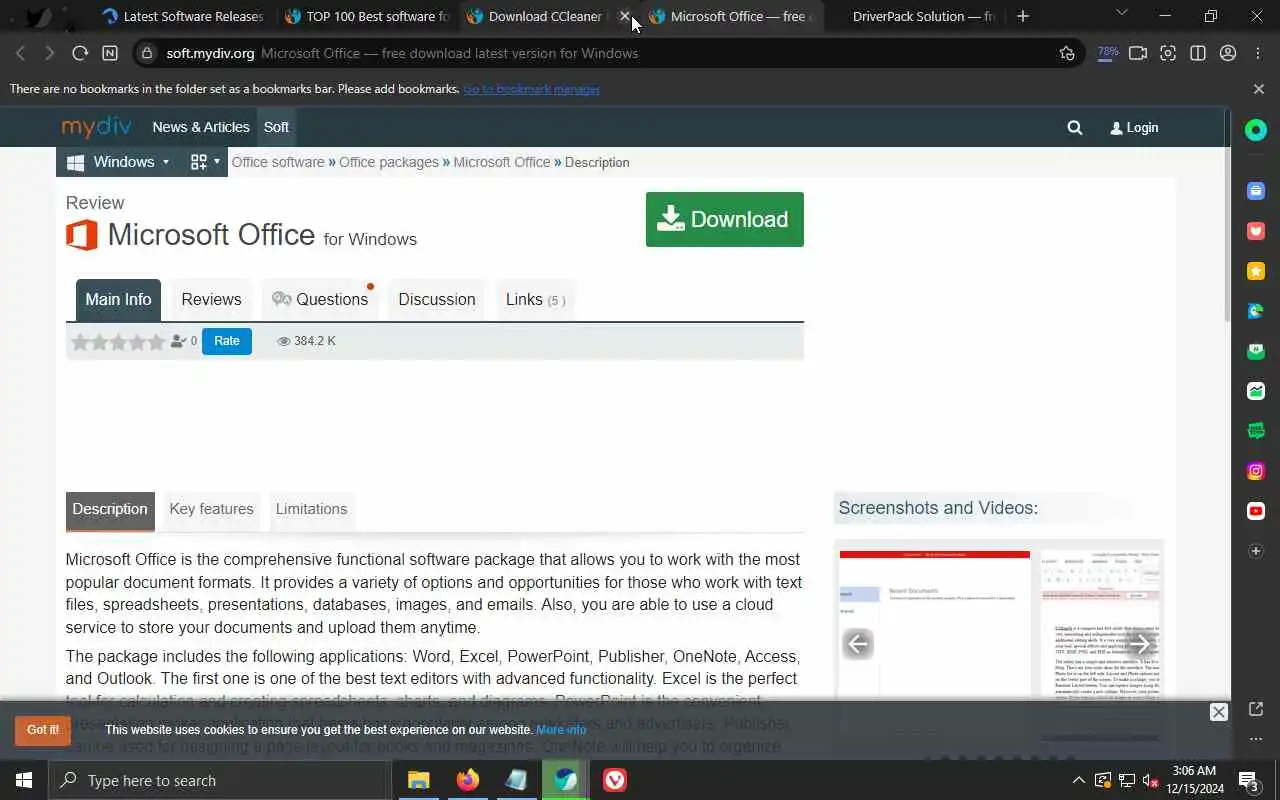Open a new tab with plus button
Image resolution: width=1280 pixels, height=800 pixels.
click(1022, 16)
